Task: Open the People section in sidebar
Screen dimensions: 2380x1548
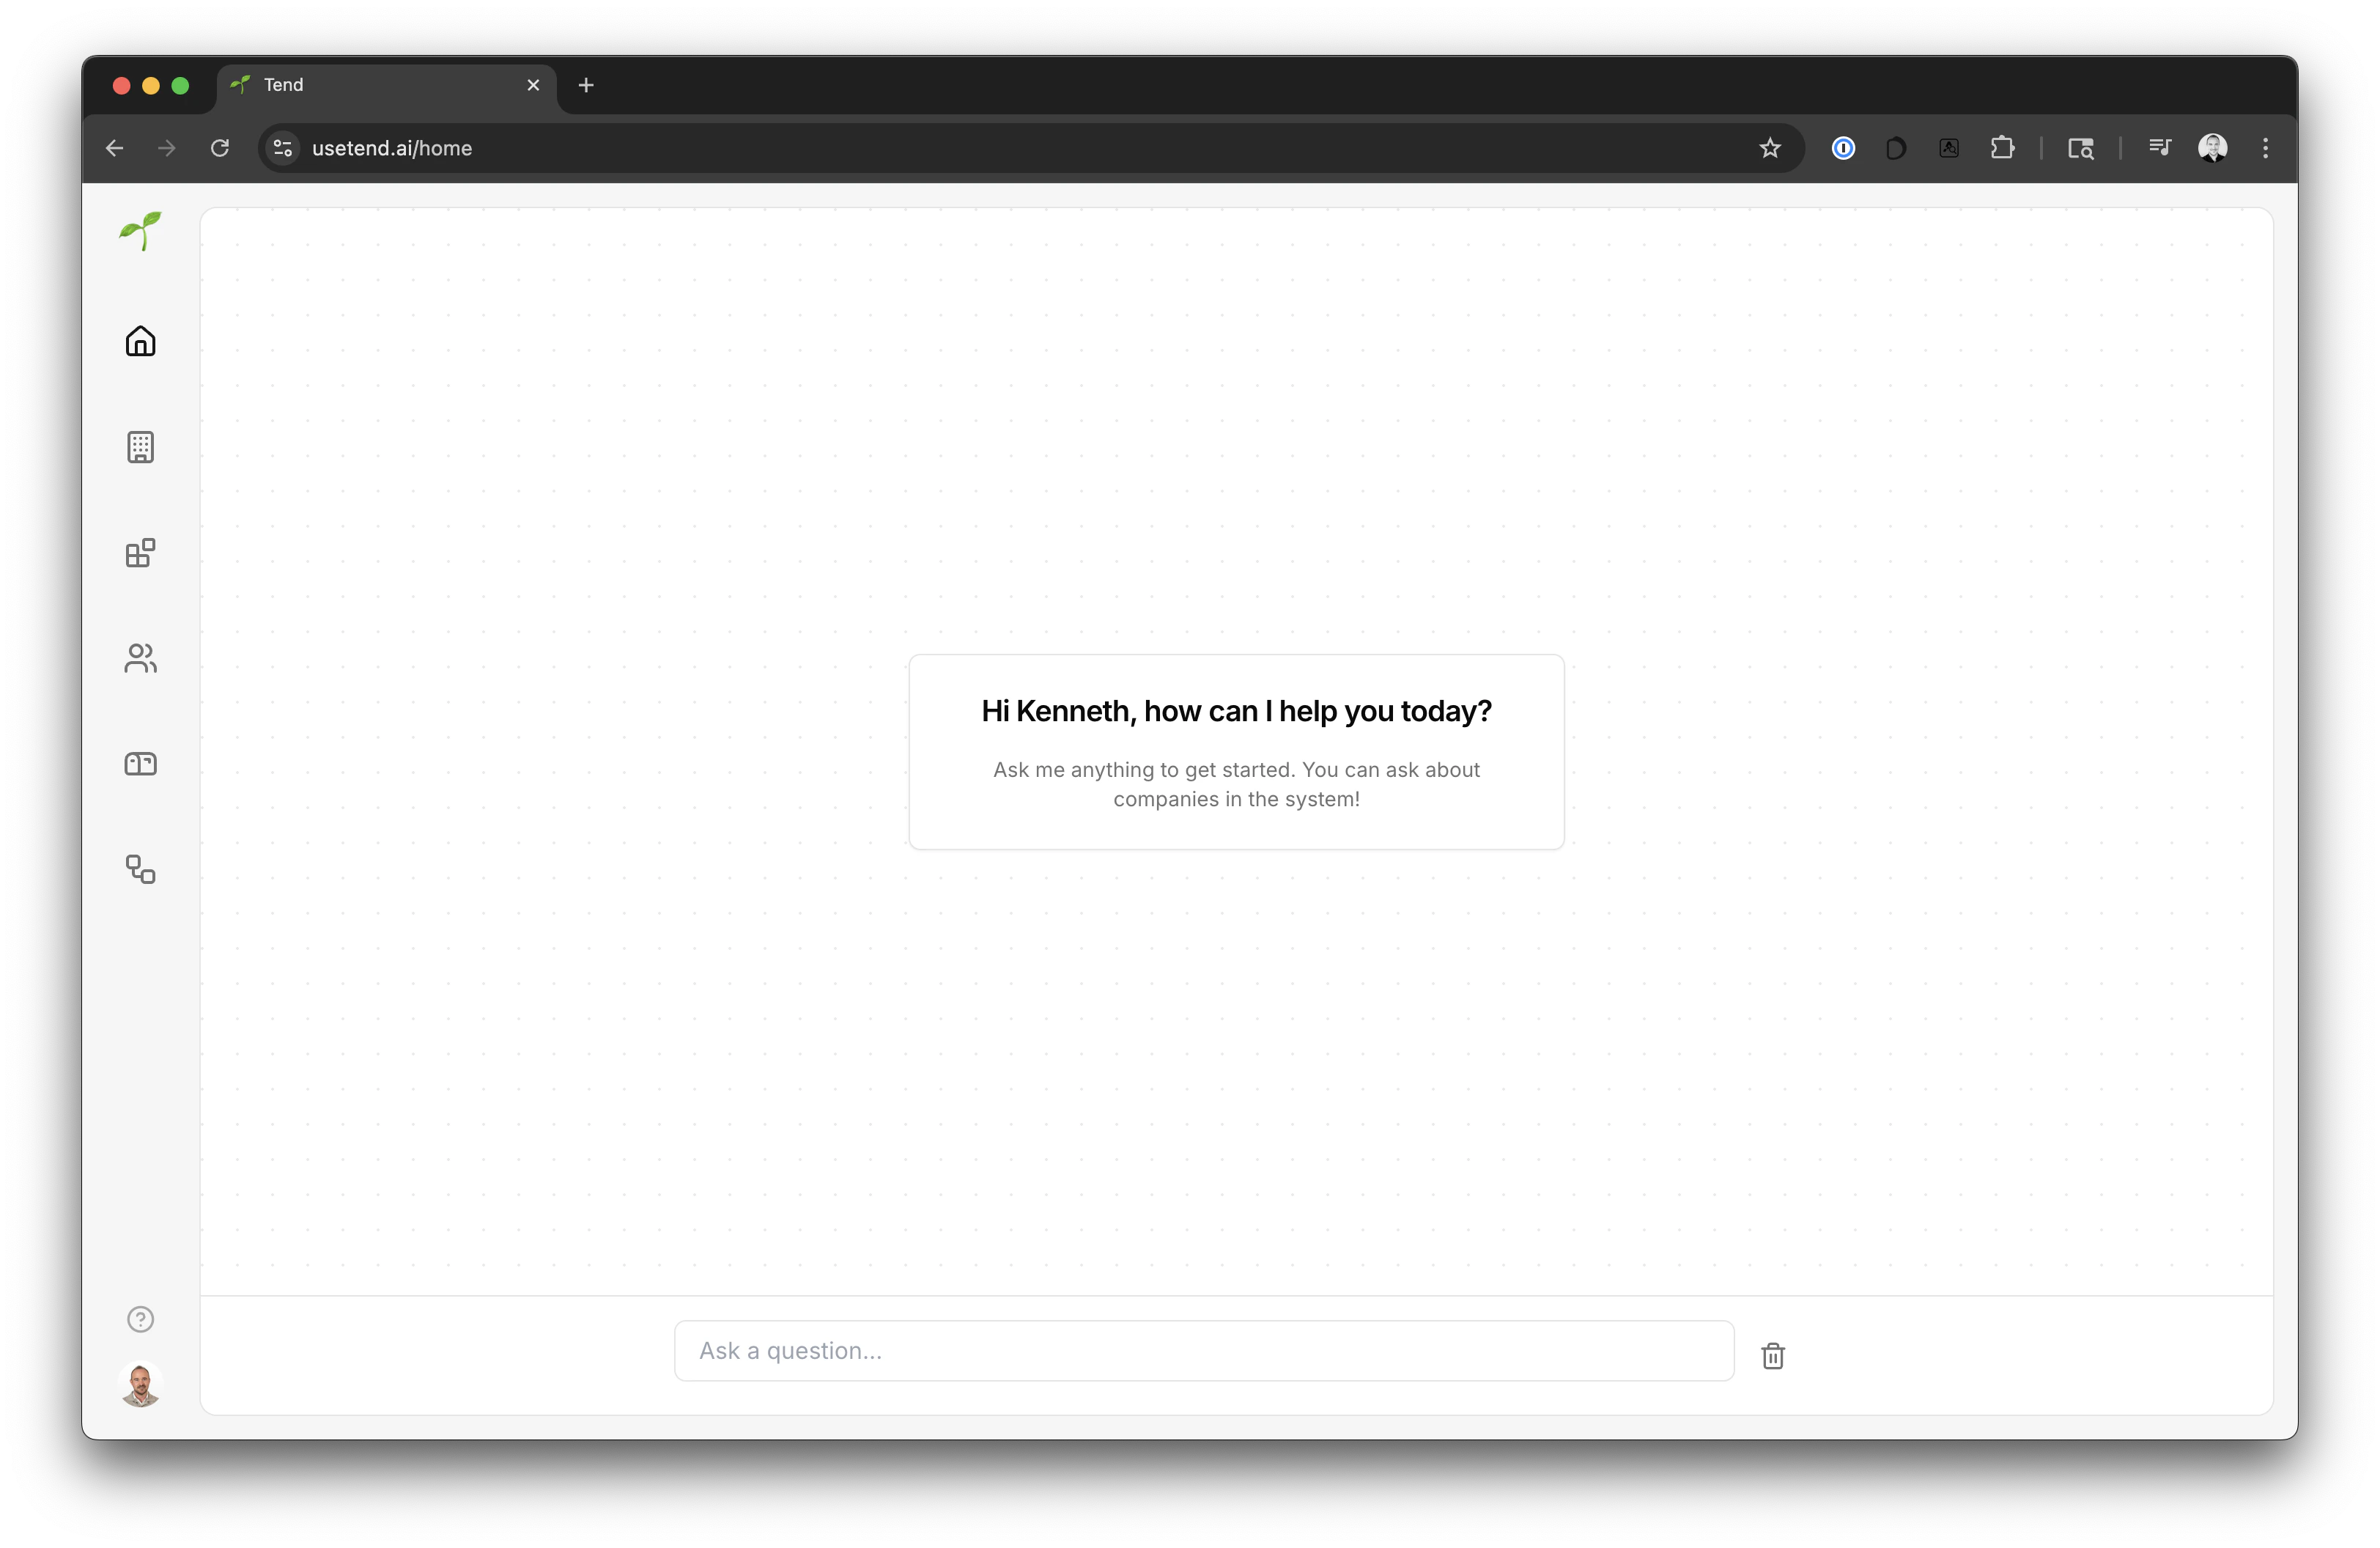Action: point(140,658)
